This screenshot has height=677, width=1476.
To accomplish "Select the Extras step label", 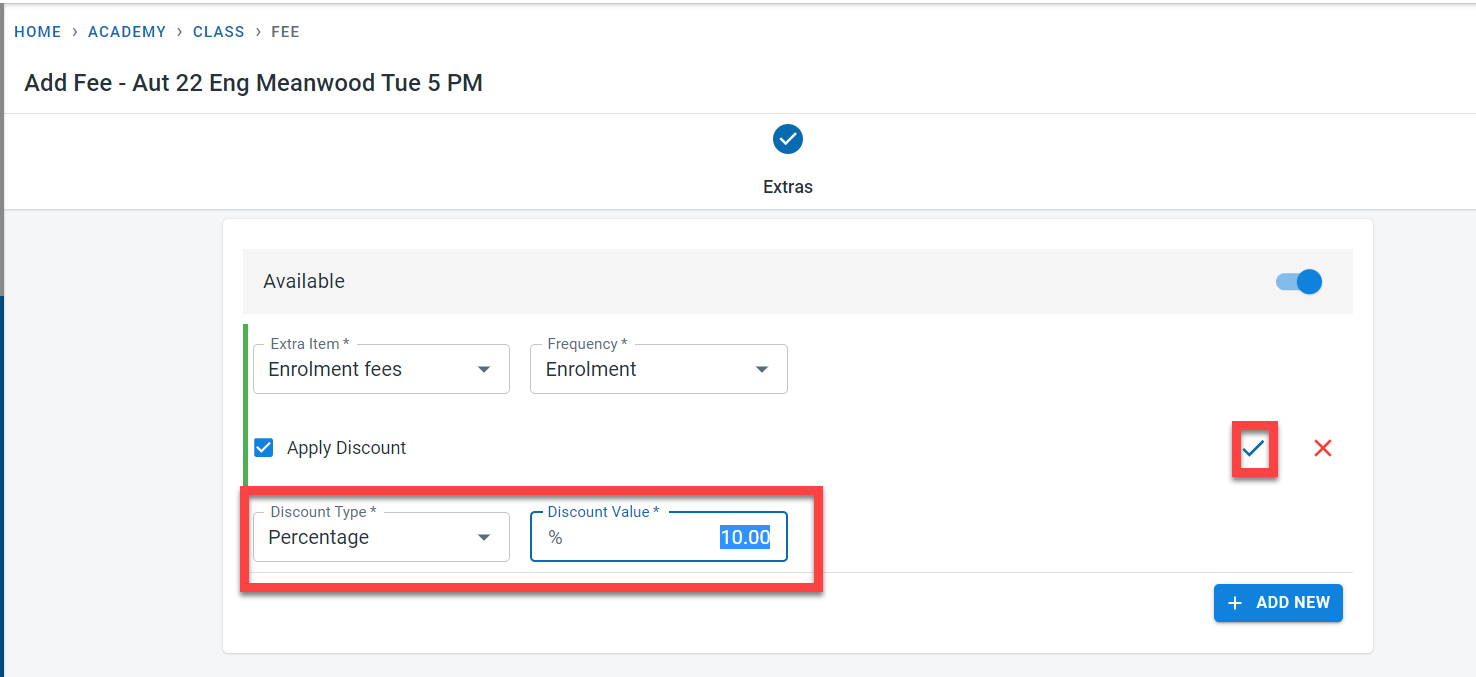I will [x=788, y=187].
